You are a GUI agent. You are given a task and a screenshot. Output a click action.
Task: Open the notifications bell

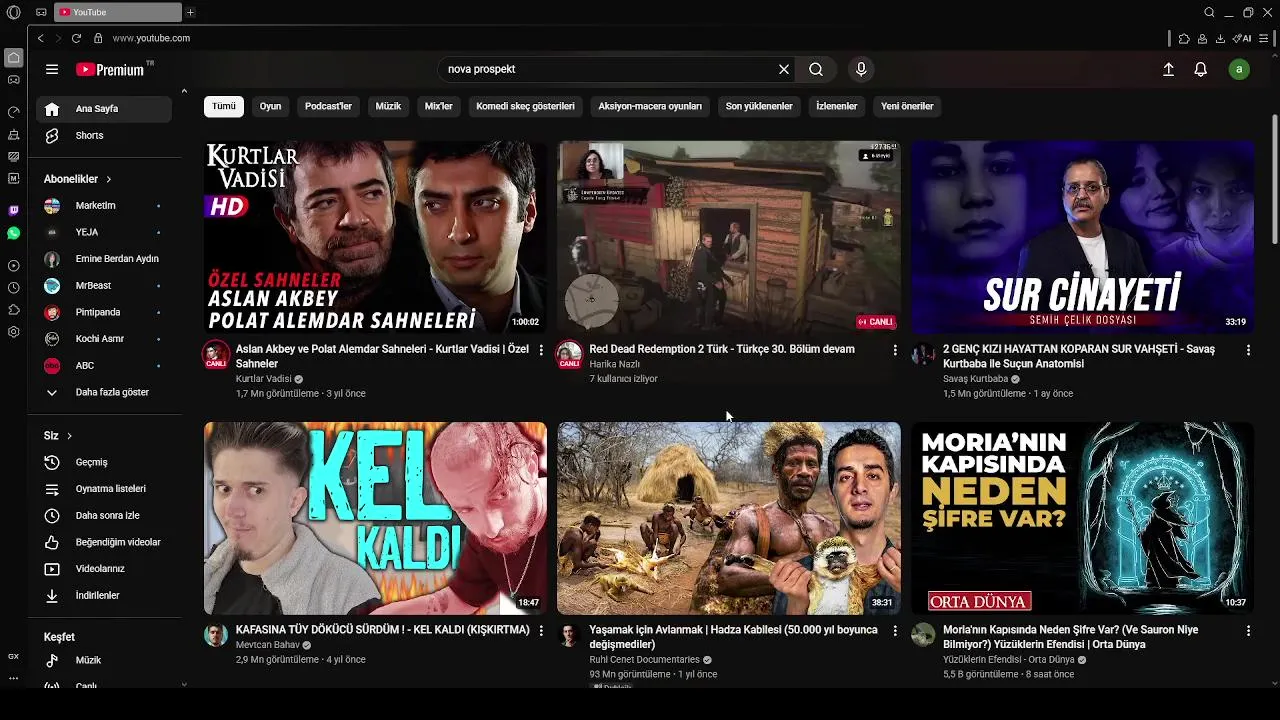(x=1200, y=69)
